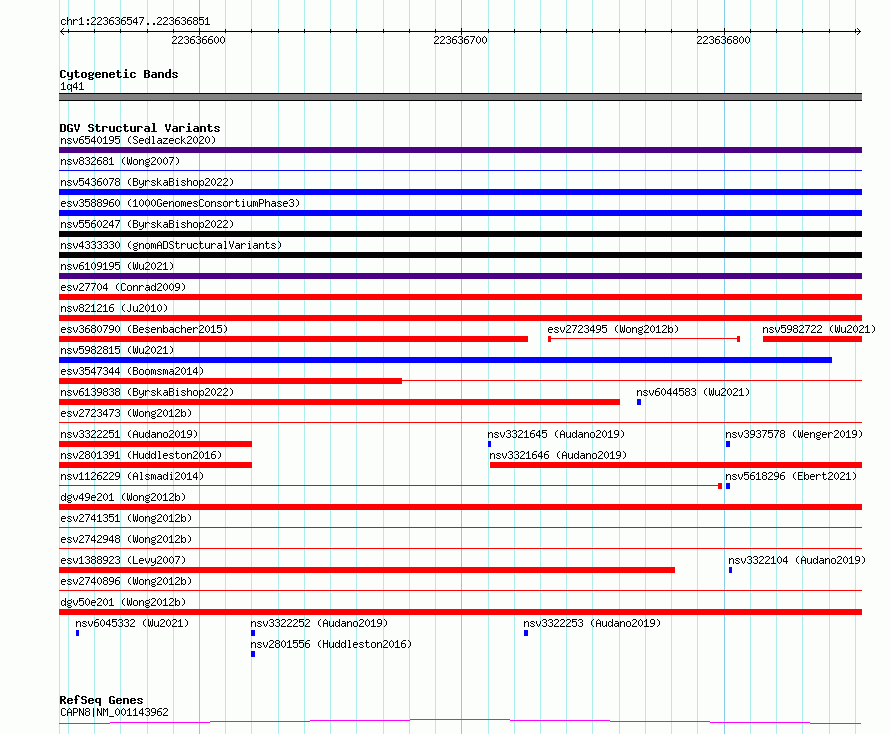
Task: Click the nsv6540195 (Sedlazeck2020) variant label
Action: tap(138, 140)
